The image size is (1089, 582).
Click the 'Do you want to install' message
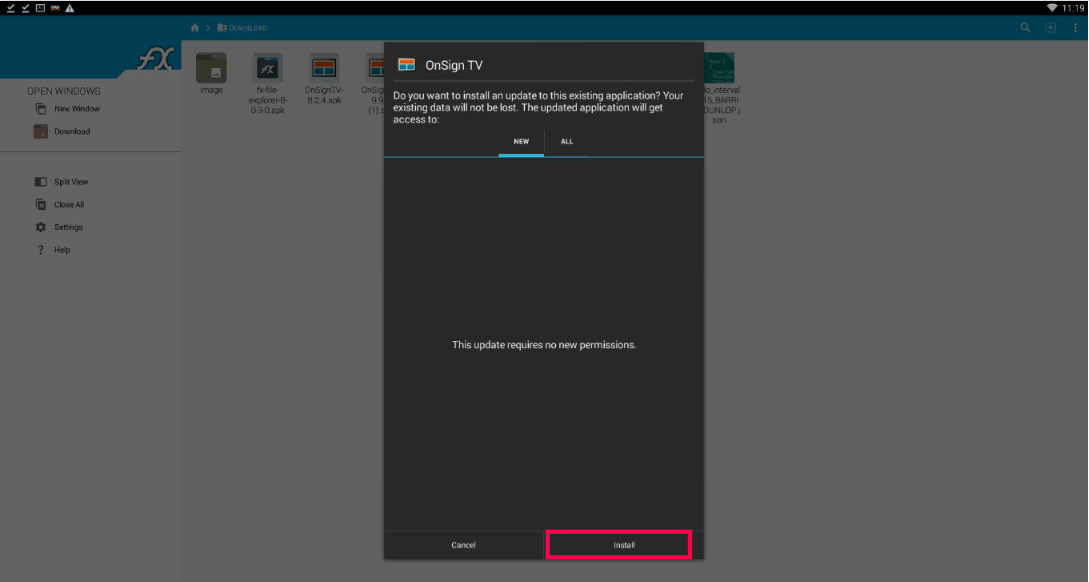point(538,108)
